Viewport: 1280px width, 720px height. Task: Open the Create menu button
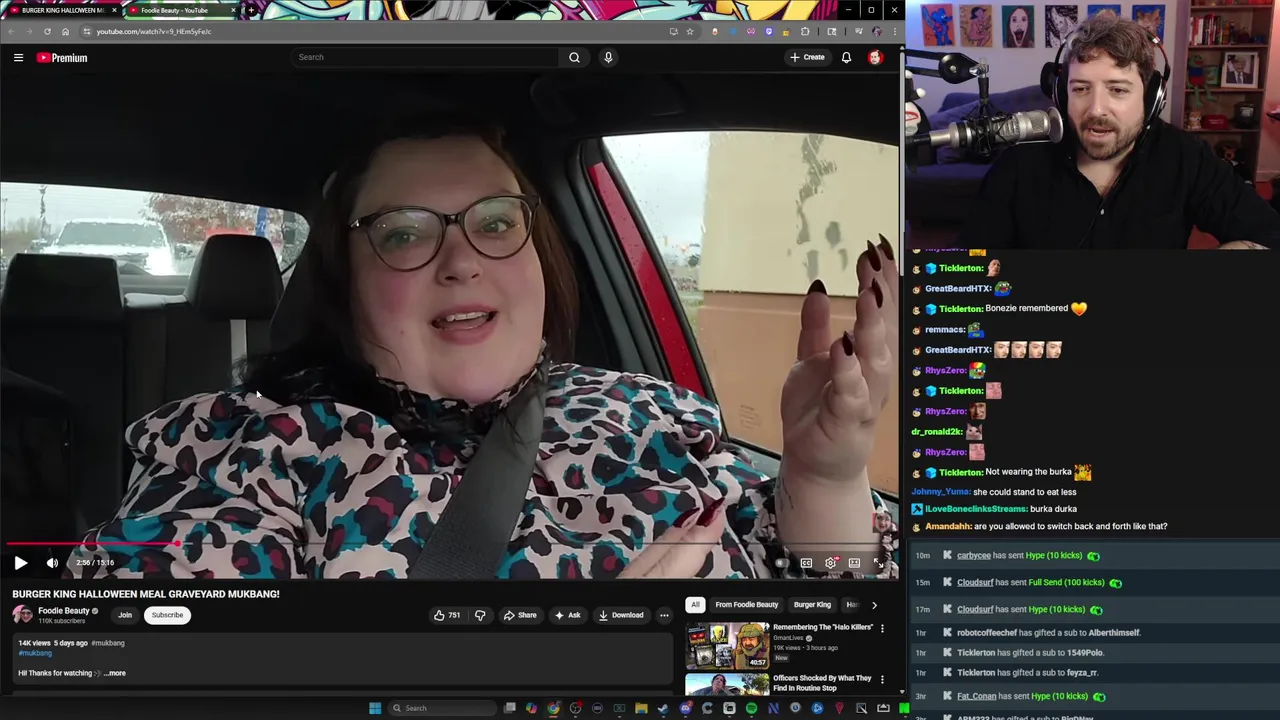click(807, 57)
